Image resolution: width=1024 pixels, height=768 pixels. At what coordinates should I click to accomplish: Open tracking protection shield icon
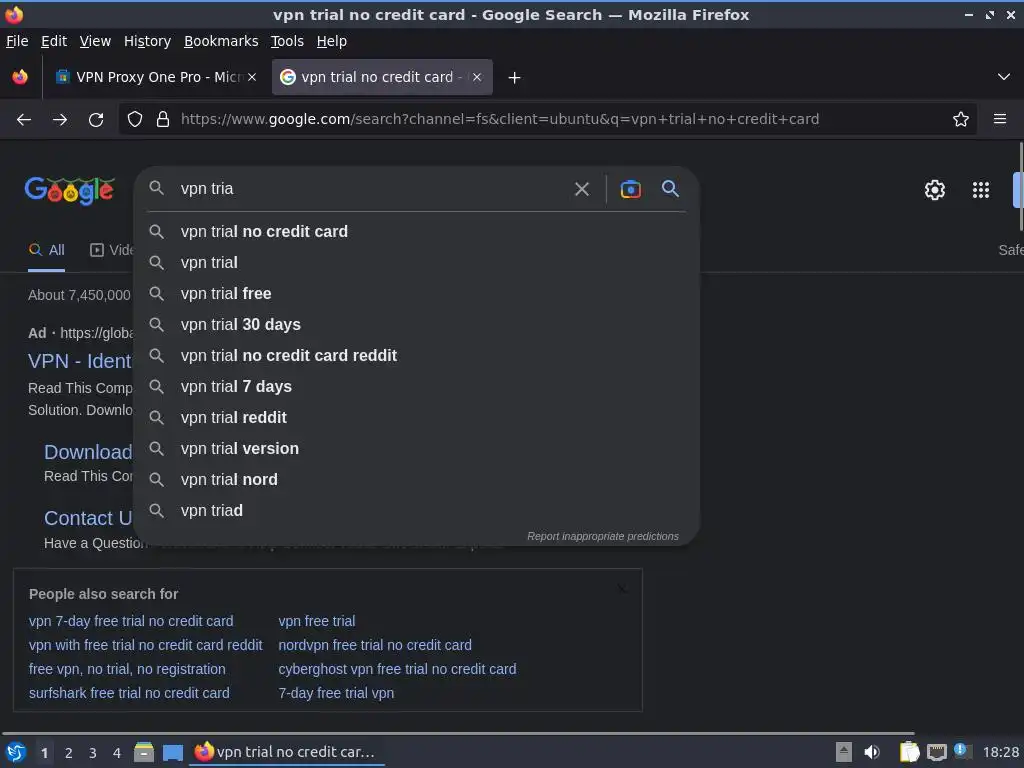click(x=135, y=119)
